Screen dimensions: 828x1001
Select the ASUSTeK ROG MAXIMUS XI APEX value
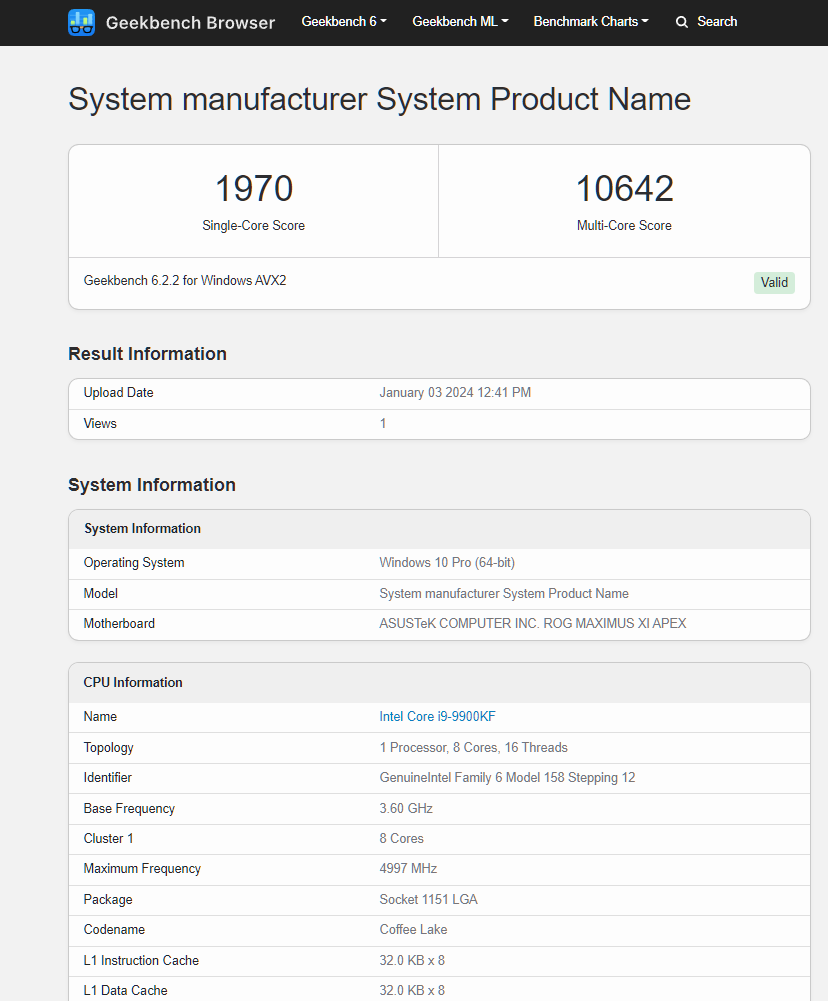[532, 623]
